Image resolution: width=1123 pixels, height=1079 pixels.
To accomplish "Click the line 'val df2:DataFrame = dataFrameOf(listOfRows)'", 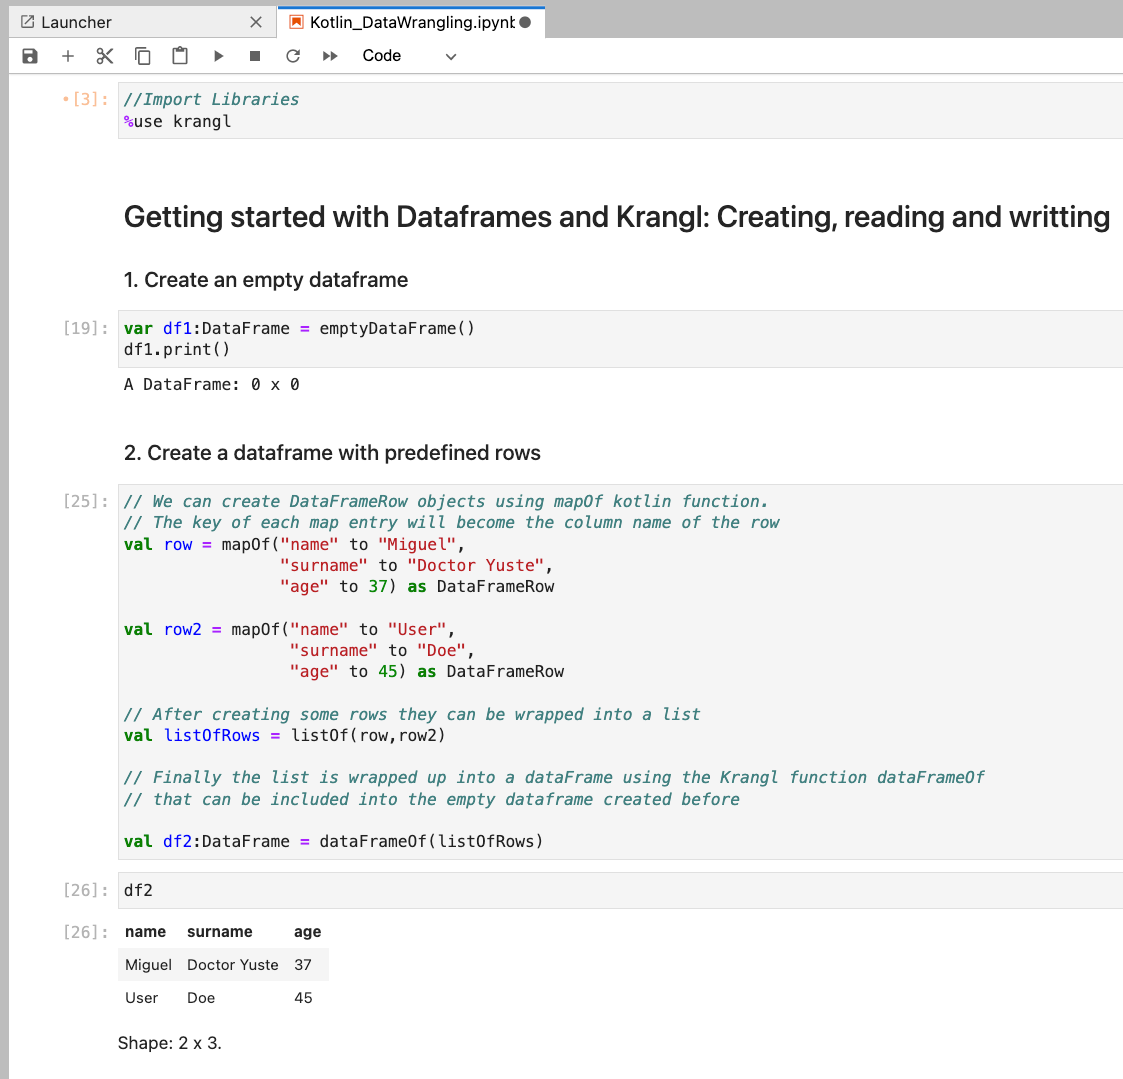I will [333, 841].
